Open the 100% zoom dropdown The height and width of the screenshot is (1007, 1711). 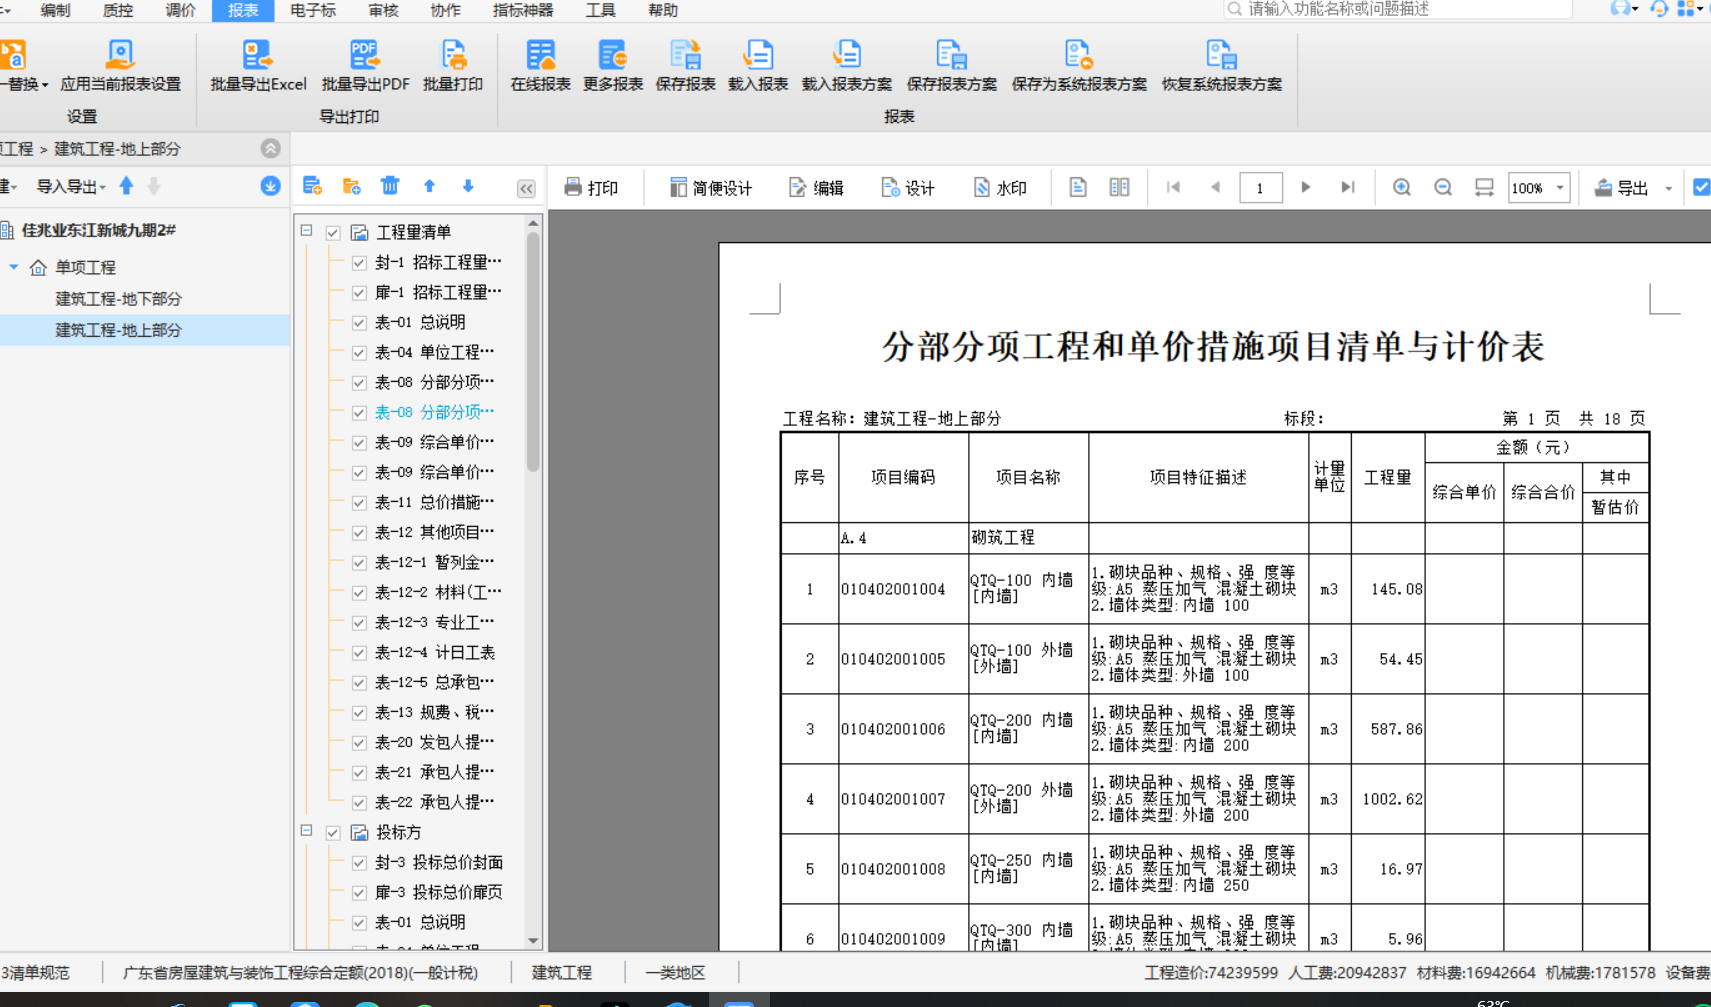(x=1560, y=187)
